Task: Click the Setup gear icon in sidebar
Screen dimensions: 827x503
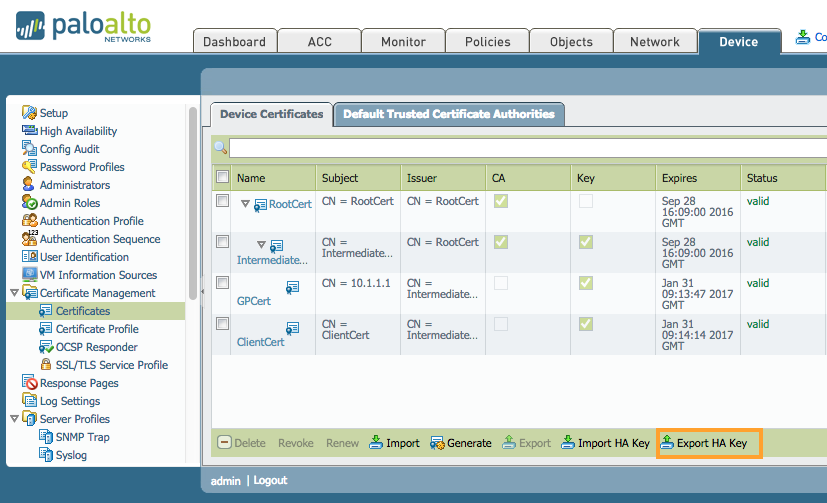Action: click(29, 113)
